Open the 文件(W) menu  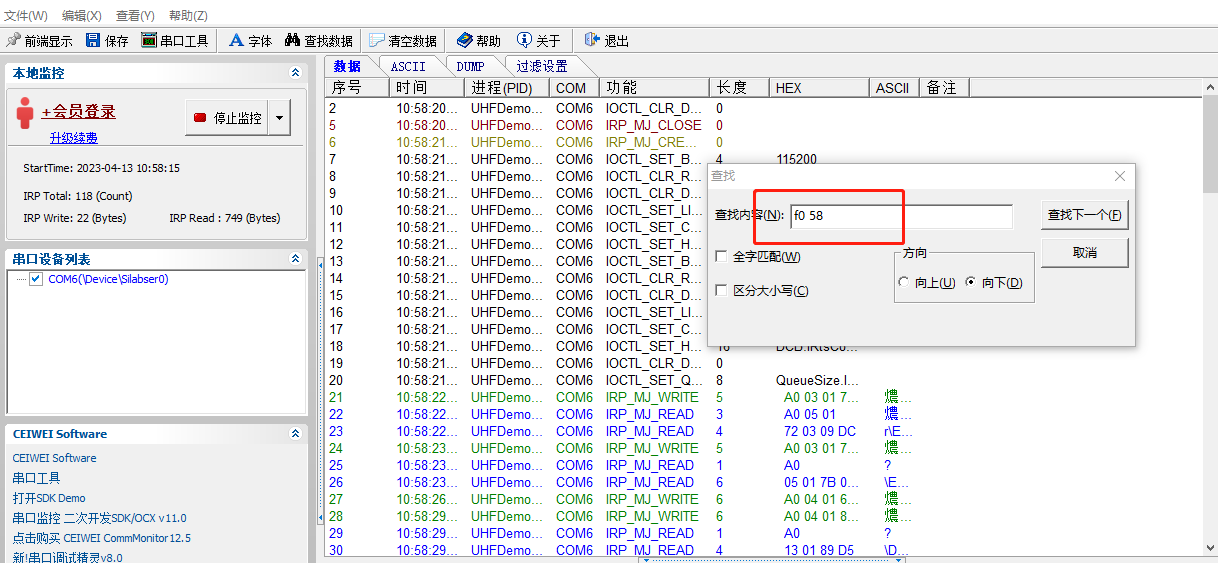26,15
